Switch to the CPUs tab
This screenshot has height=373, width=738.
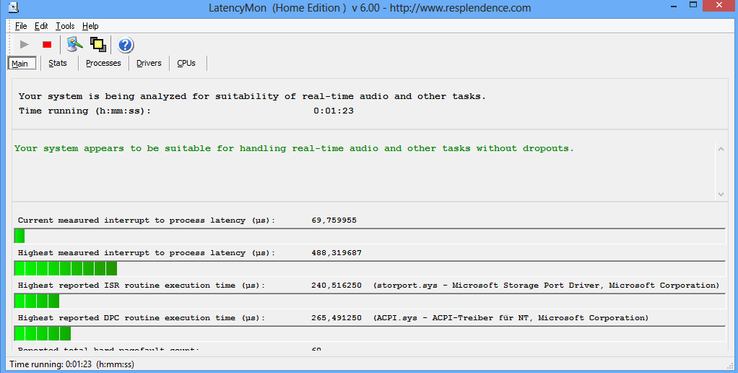(186, 63)
